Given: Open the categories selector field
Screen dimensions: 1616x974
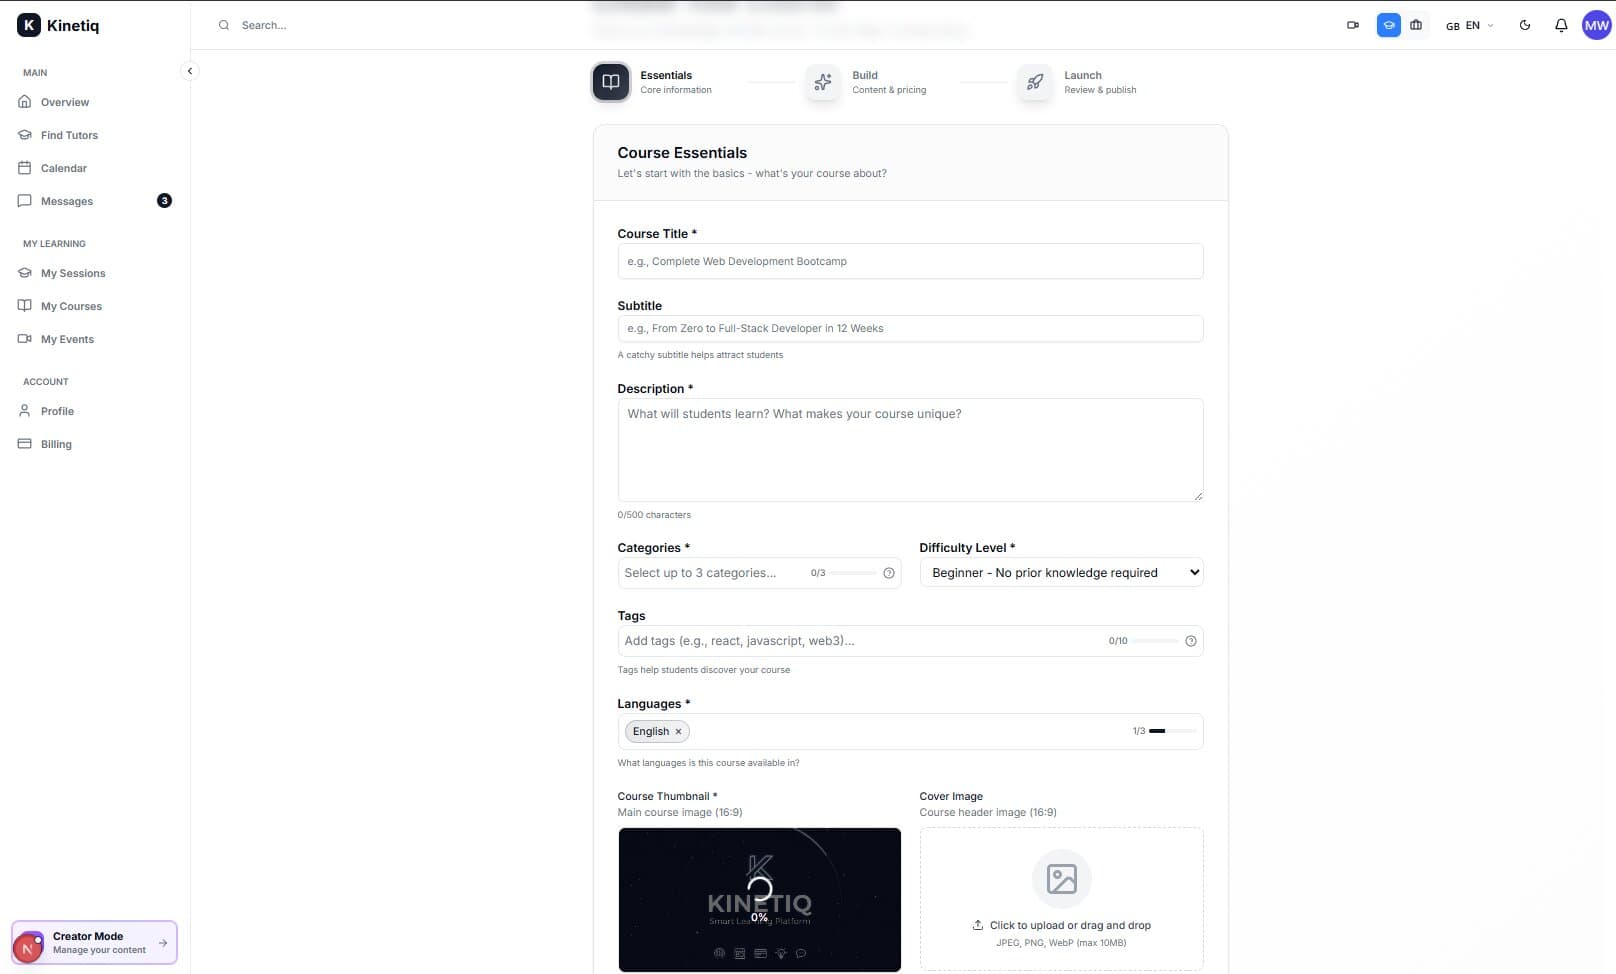Looking at the screenshot, I should 712,572.
